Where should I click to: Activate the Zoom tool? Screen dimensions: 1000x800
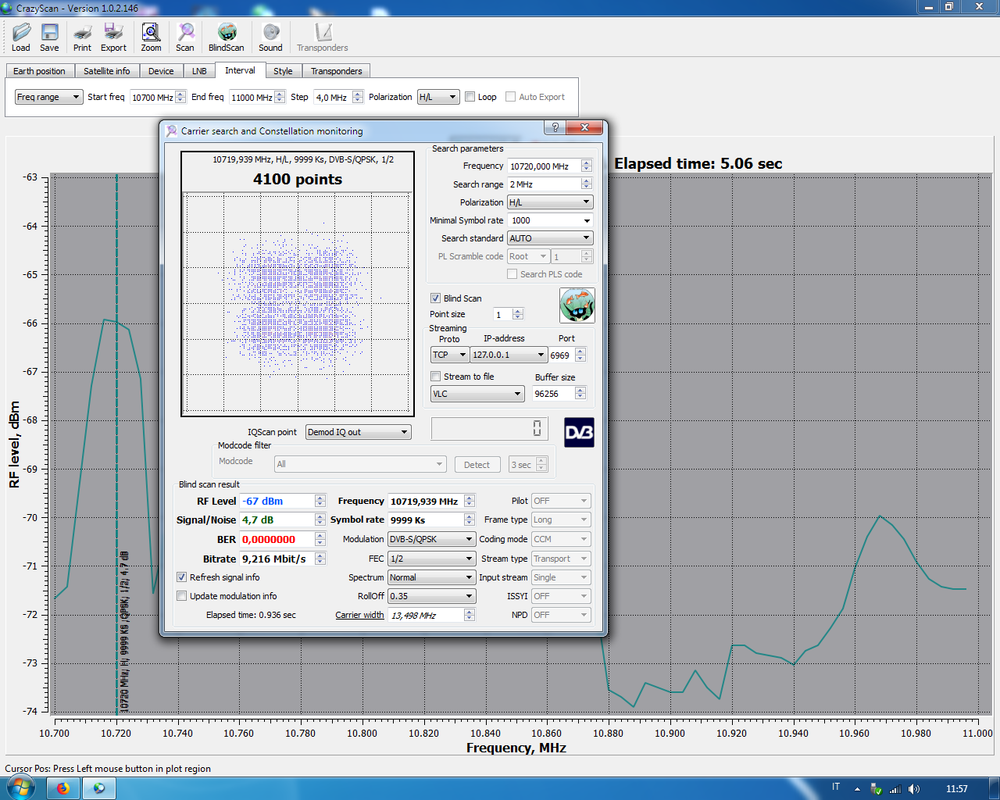point(151,37)
